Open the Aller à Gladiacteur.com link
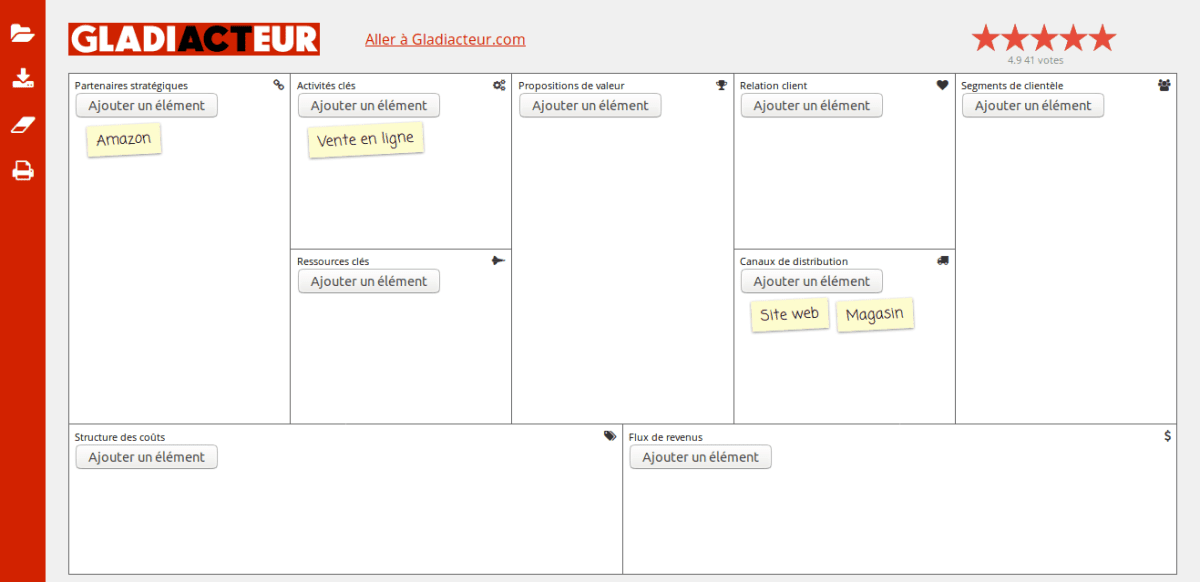Viewport: 1200px width, 582px height. 445,39
